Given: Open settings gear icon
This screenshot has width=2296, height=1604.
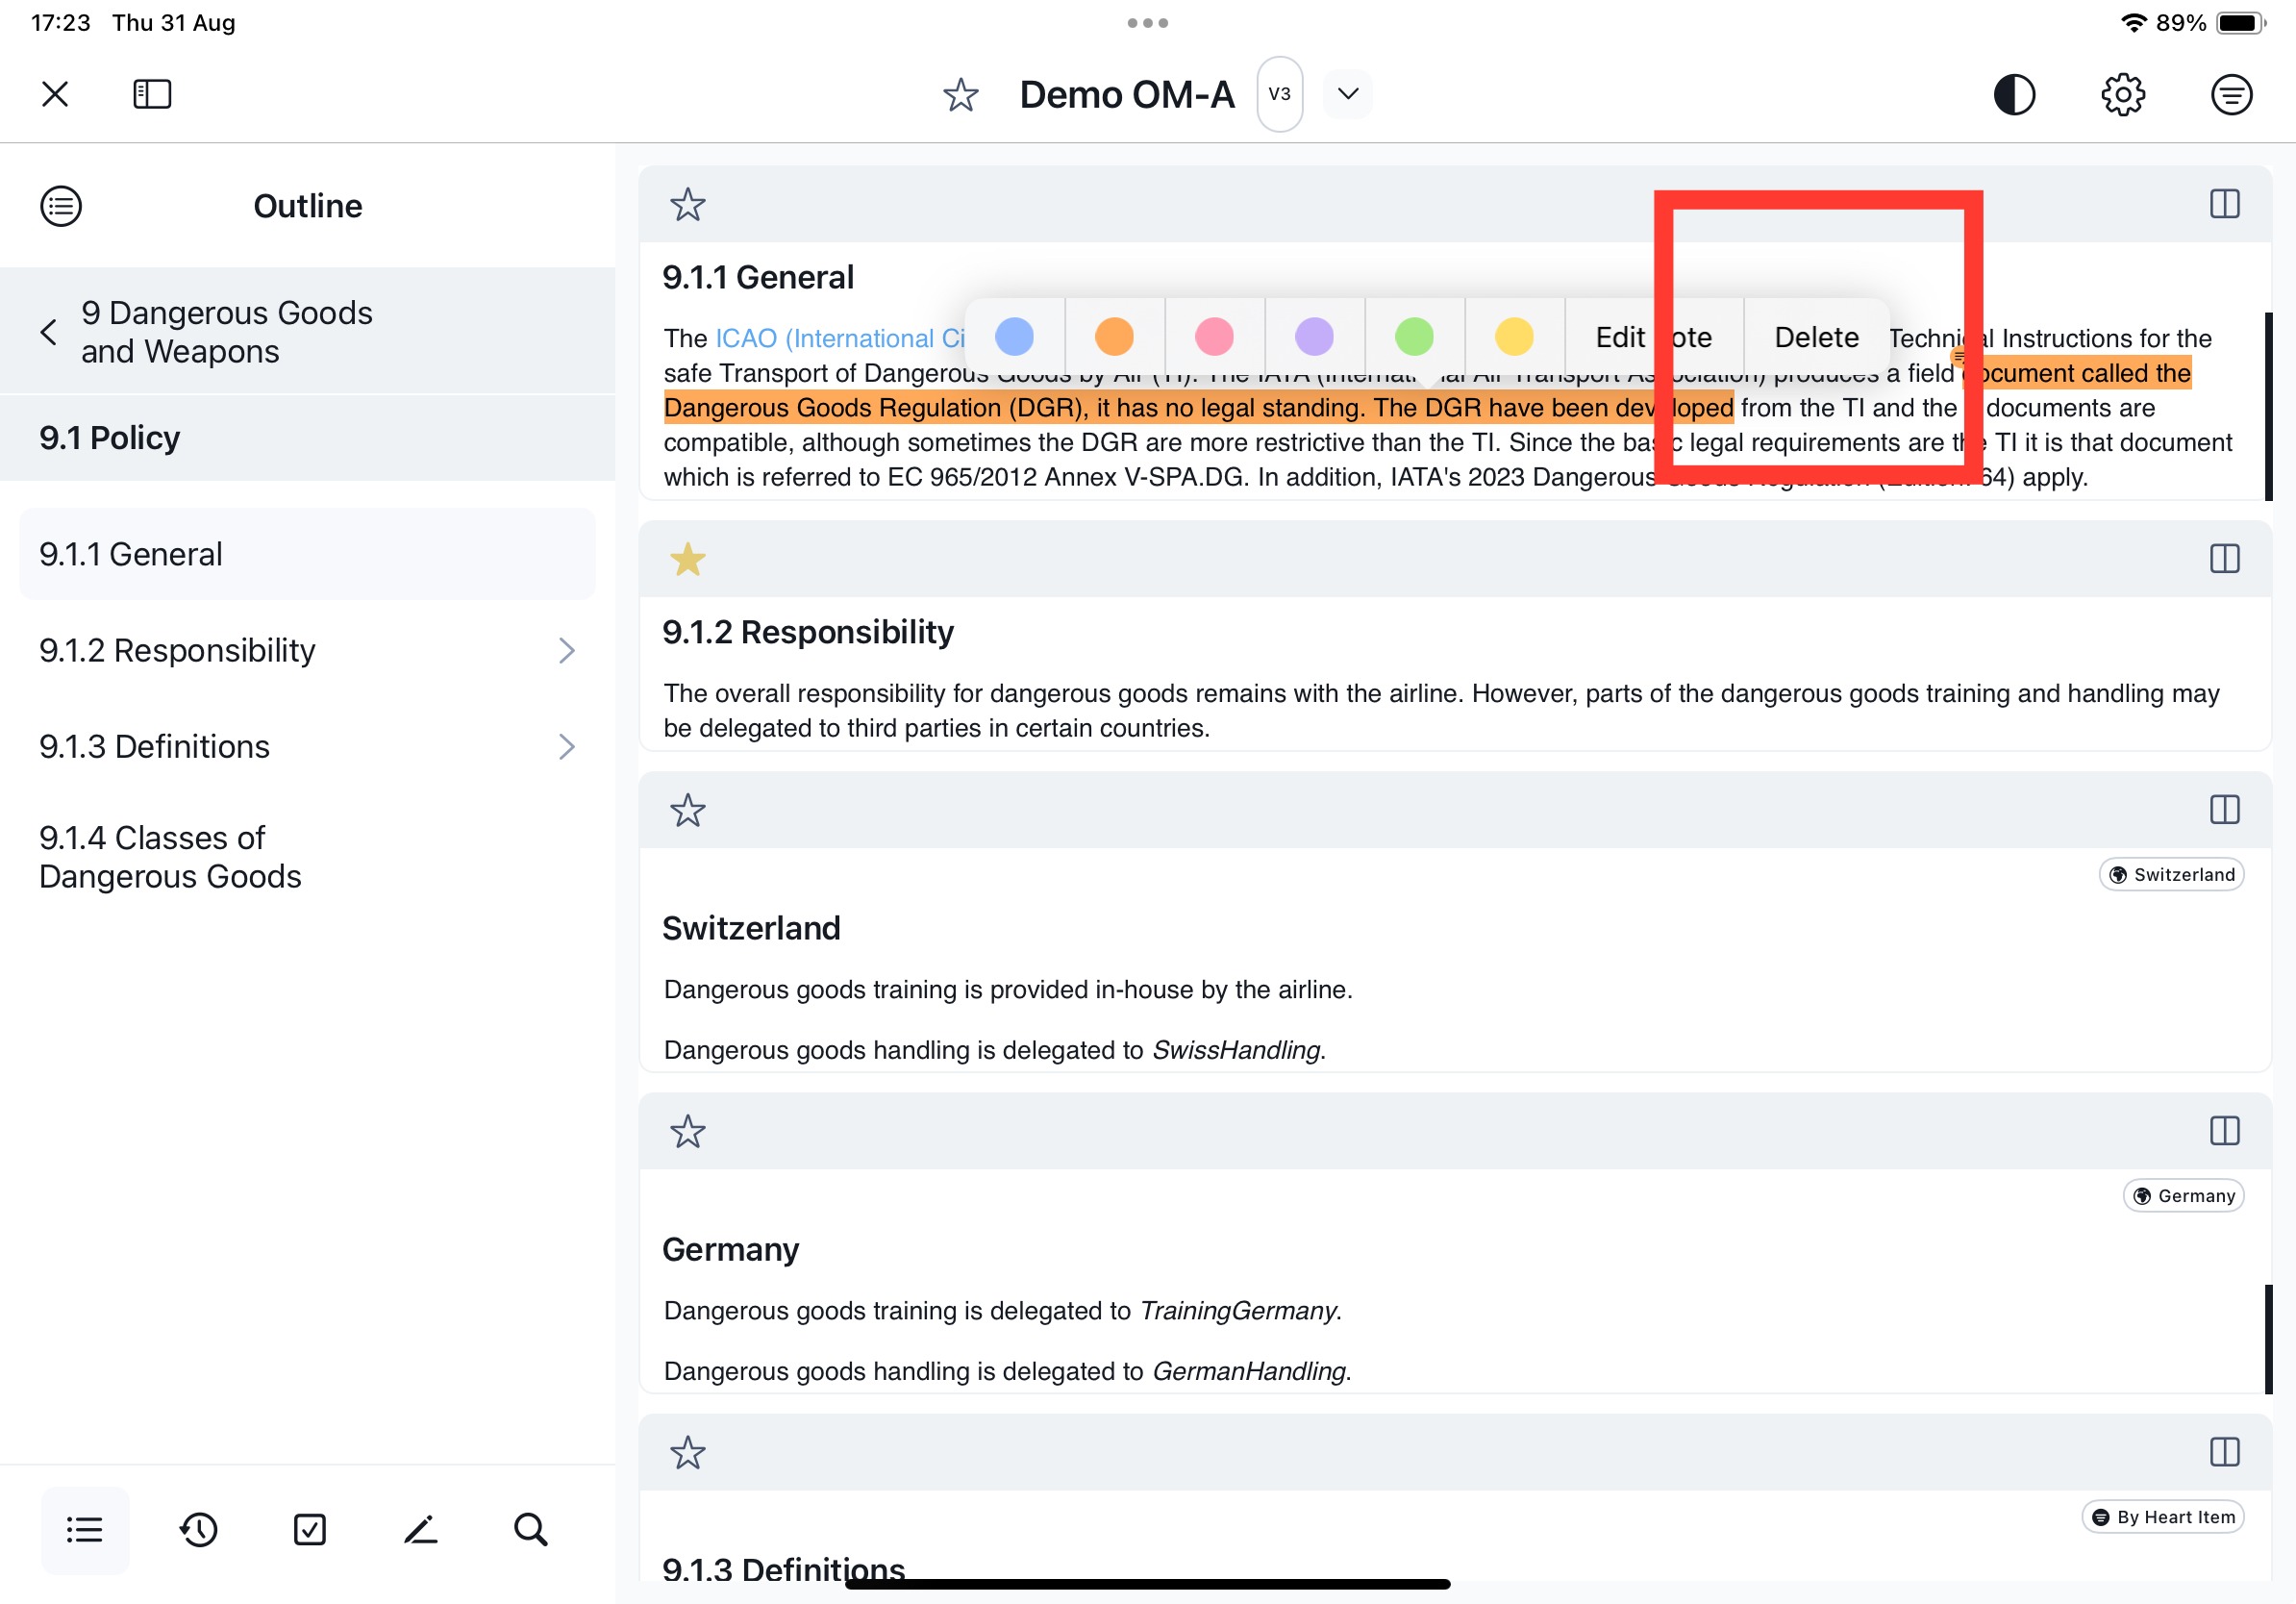Looking at the screenshot, I should tap(2122, 94).
